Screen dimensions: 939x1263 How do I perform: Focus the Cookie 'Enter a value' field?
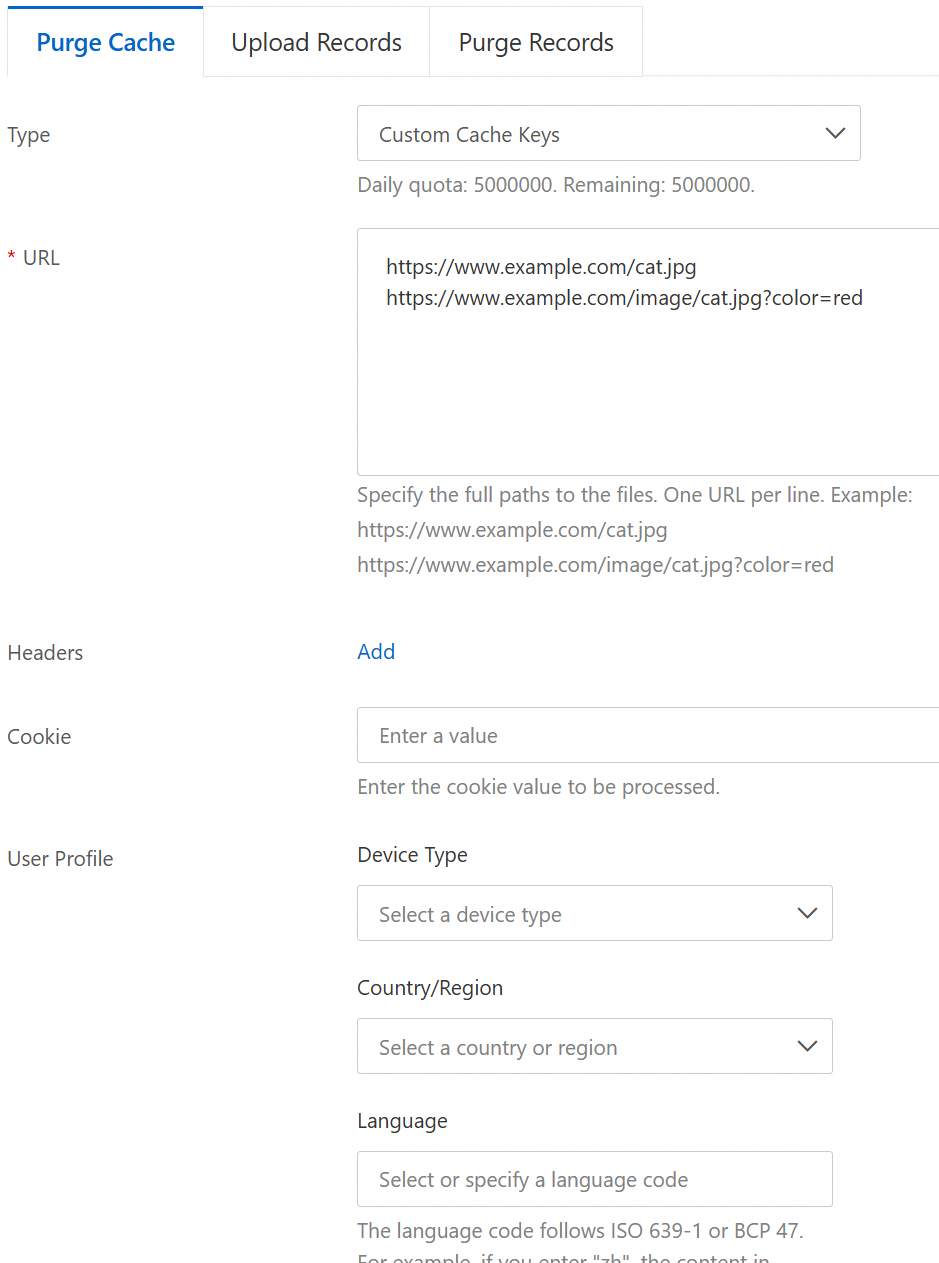click(x=647, y=736)
